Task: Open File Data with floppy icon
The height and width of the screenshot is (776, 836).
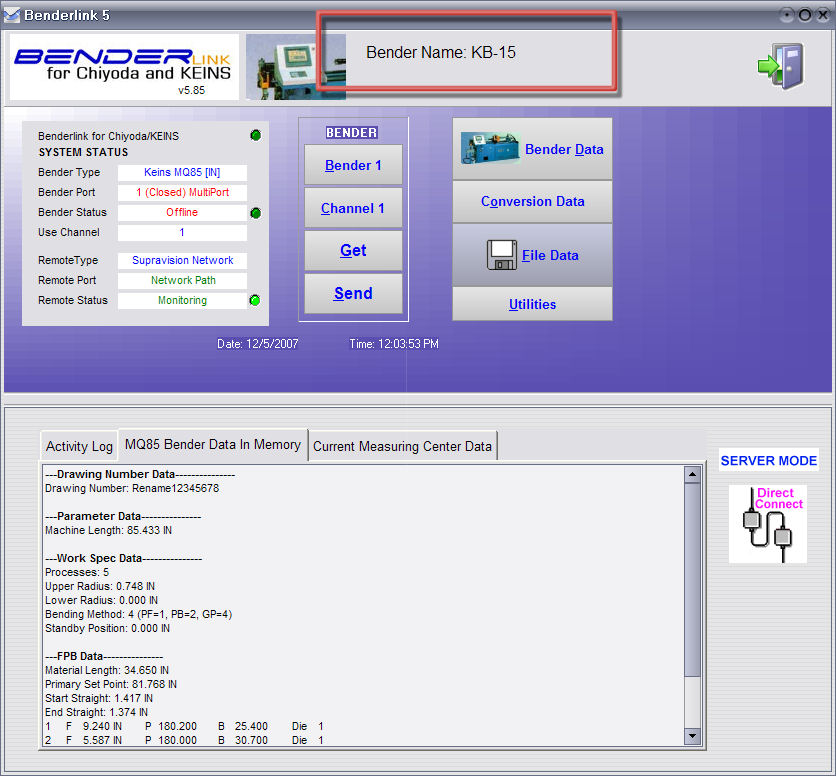Action: [532, 255]
